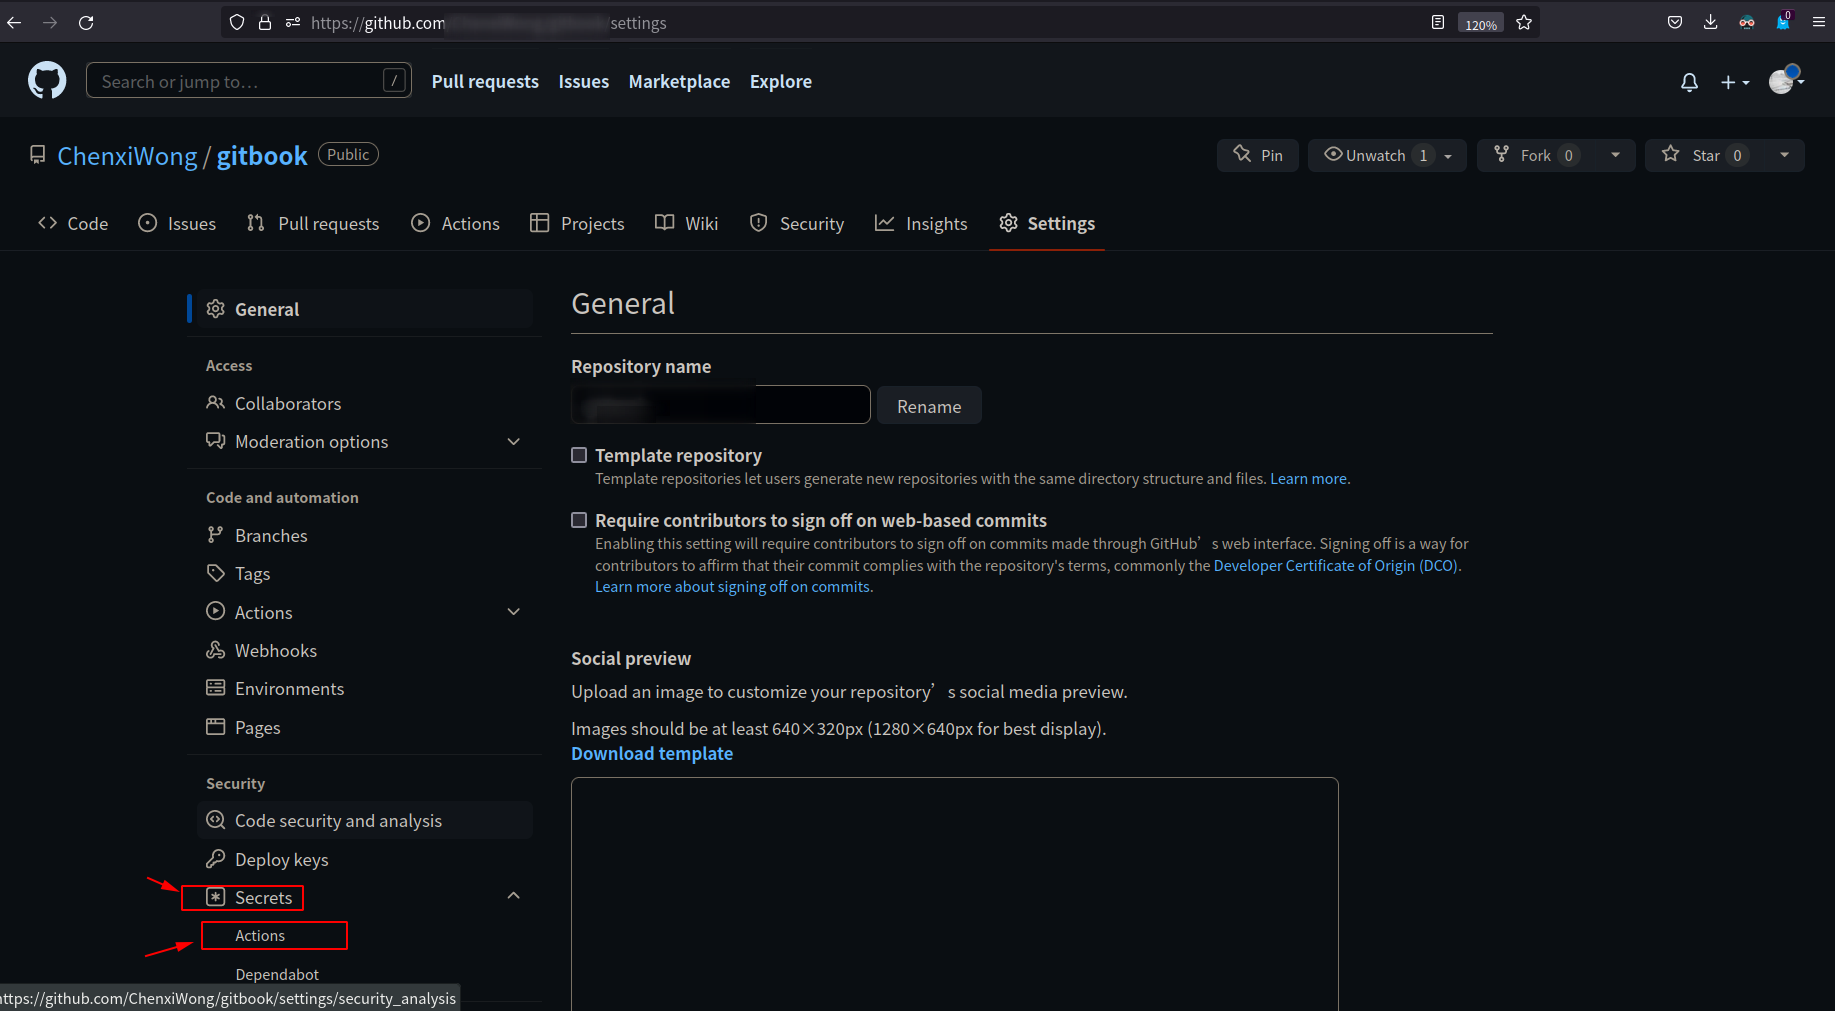The width and height of the screenshot is (1835, 1011).
Task: Enable Template repository checkbox
Action: tap(579, 455)
